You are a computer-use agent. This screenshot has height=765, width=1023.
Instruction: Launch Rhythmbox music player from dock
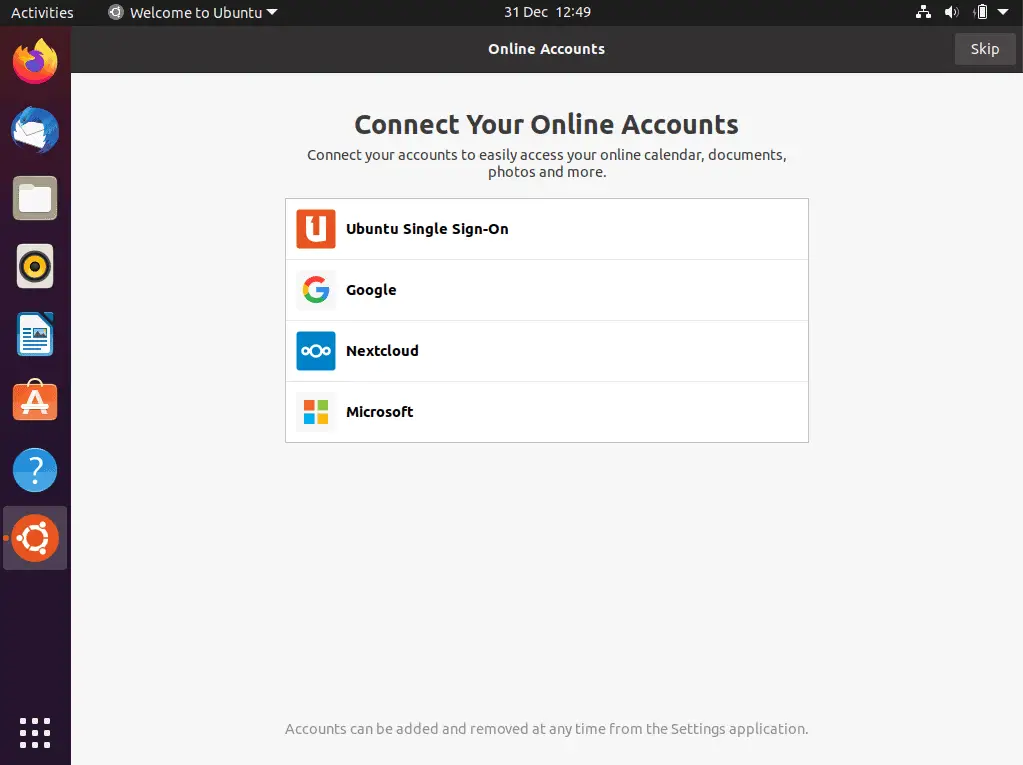click(x=35, y=266)
